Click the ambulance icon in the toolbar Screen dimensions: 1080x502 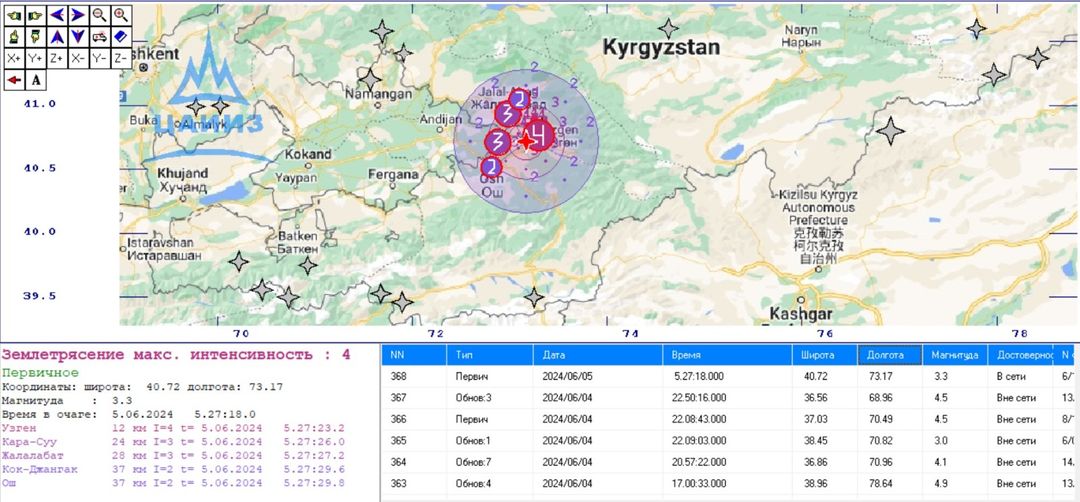click(x=100, y=37)
